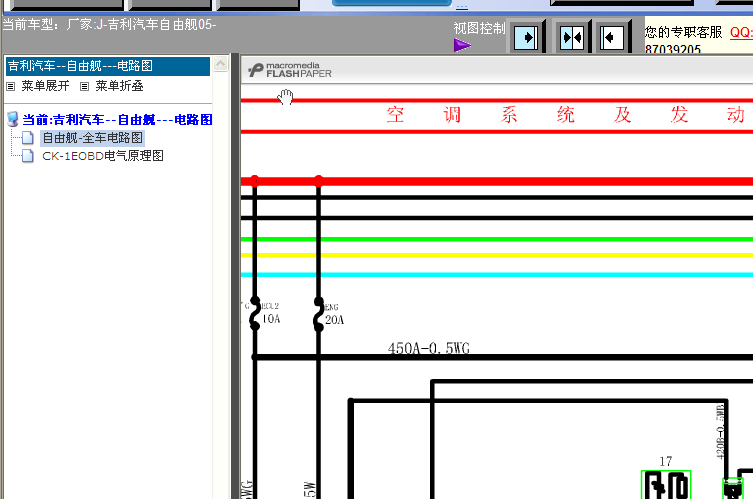Click the purple play arrow under 视图控制
This screenshot has width=753, height=499.
click(x=462, y=45)
